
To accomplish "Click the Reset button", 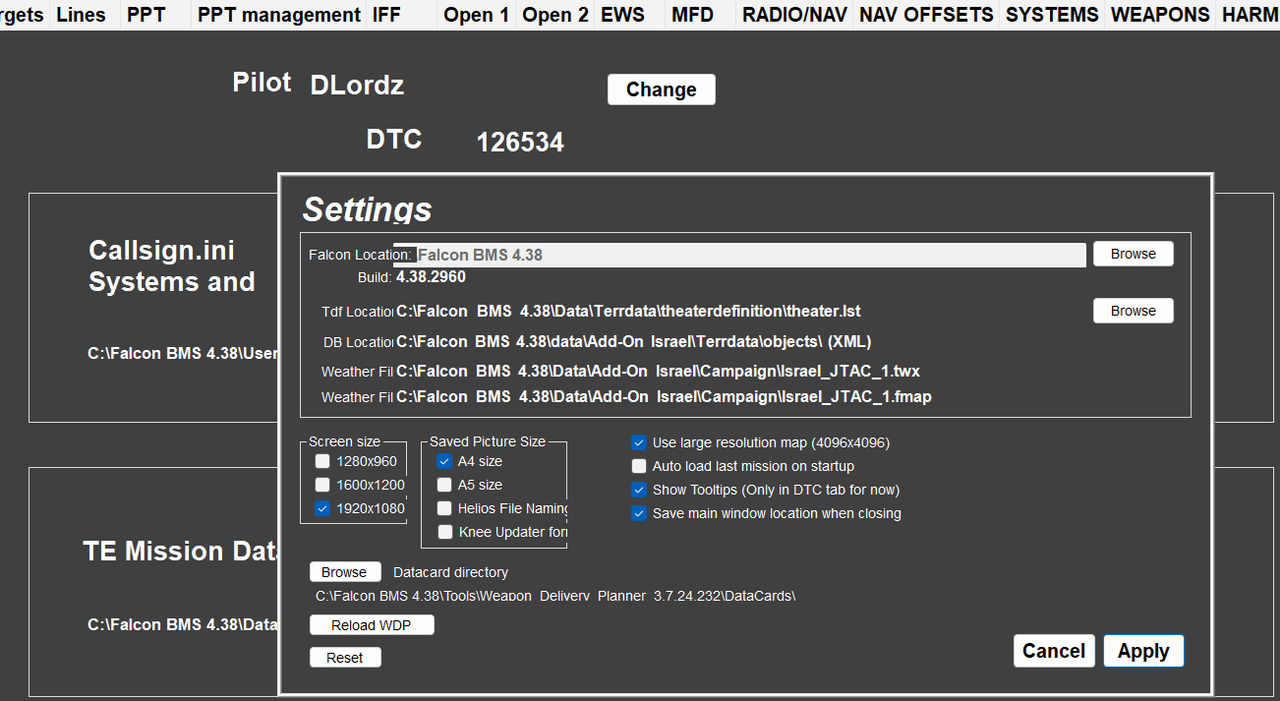I will (x=345, y=657).
